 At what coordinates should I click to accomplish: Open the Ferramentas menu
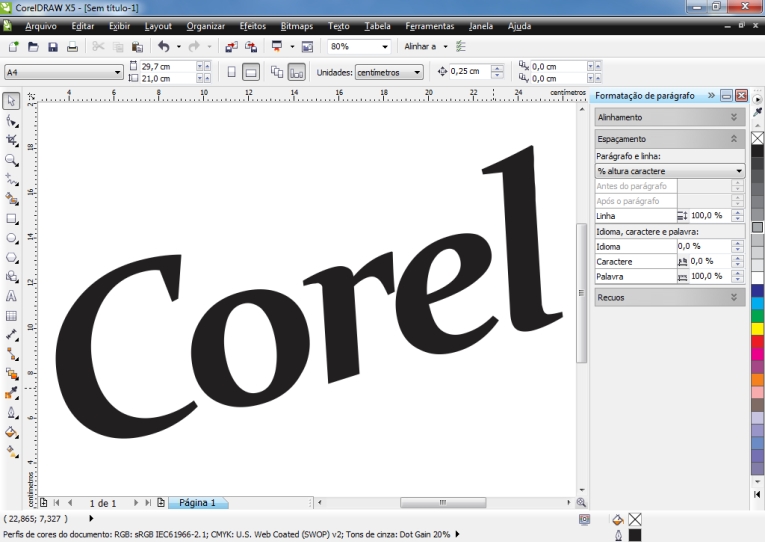429,26
